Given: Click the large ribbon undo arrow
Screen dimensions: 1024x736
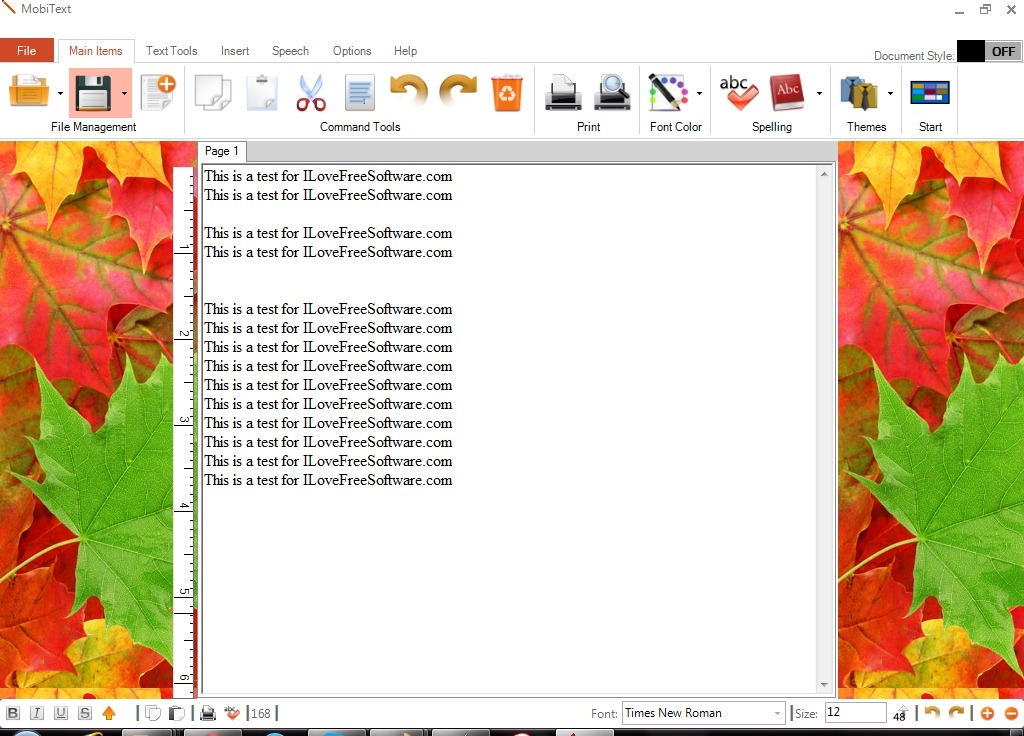Looking at the screenshot, I should [409, 90].
